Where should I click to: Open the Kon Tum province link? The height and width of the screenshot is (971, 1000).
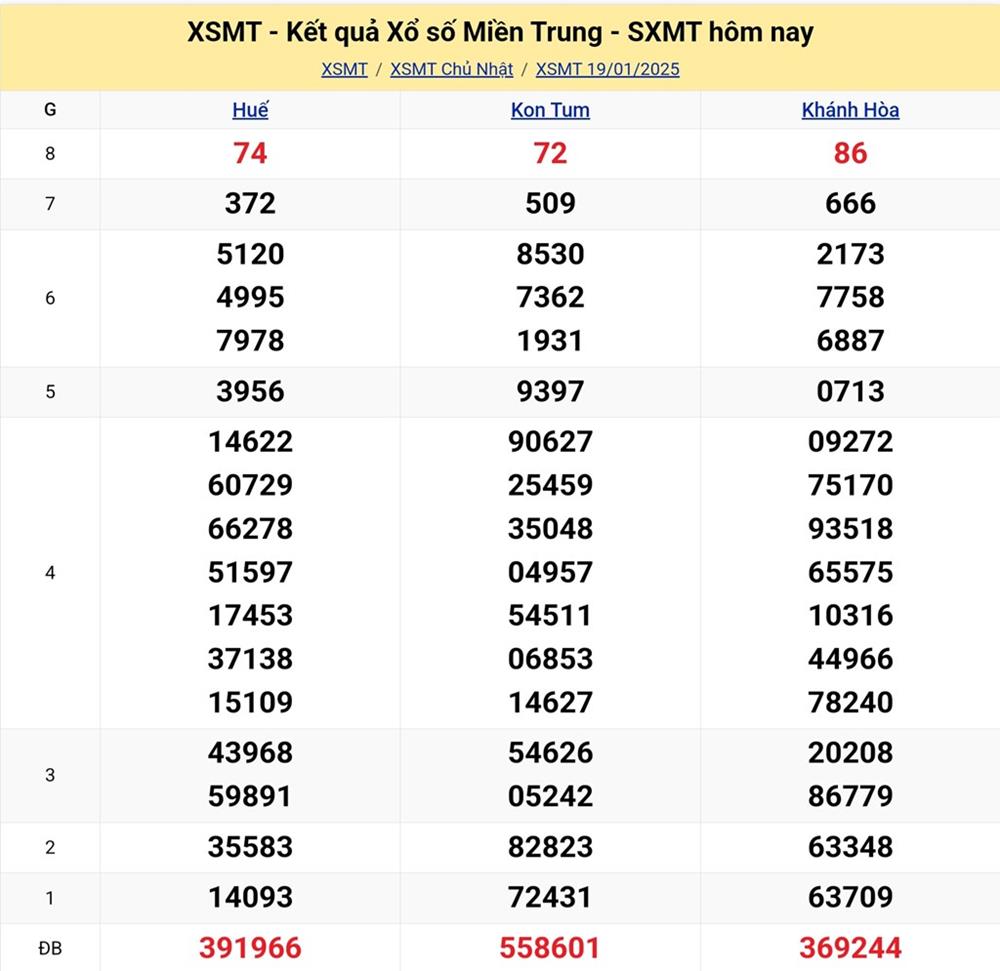coord(550,110)
